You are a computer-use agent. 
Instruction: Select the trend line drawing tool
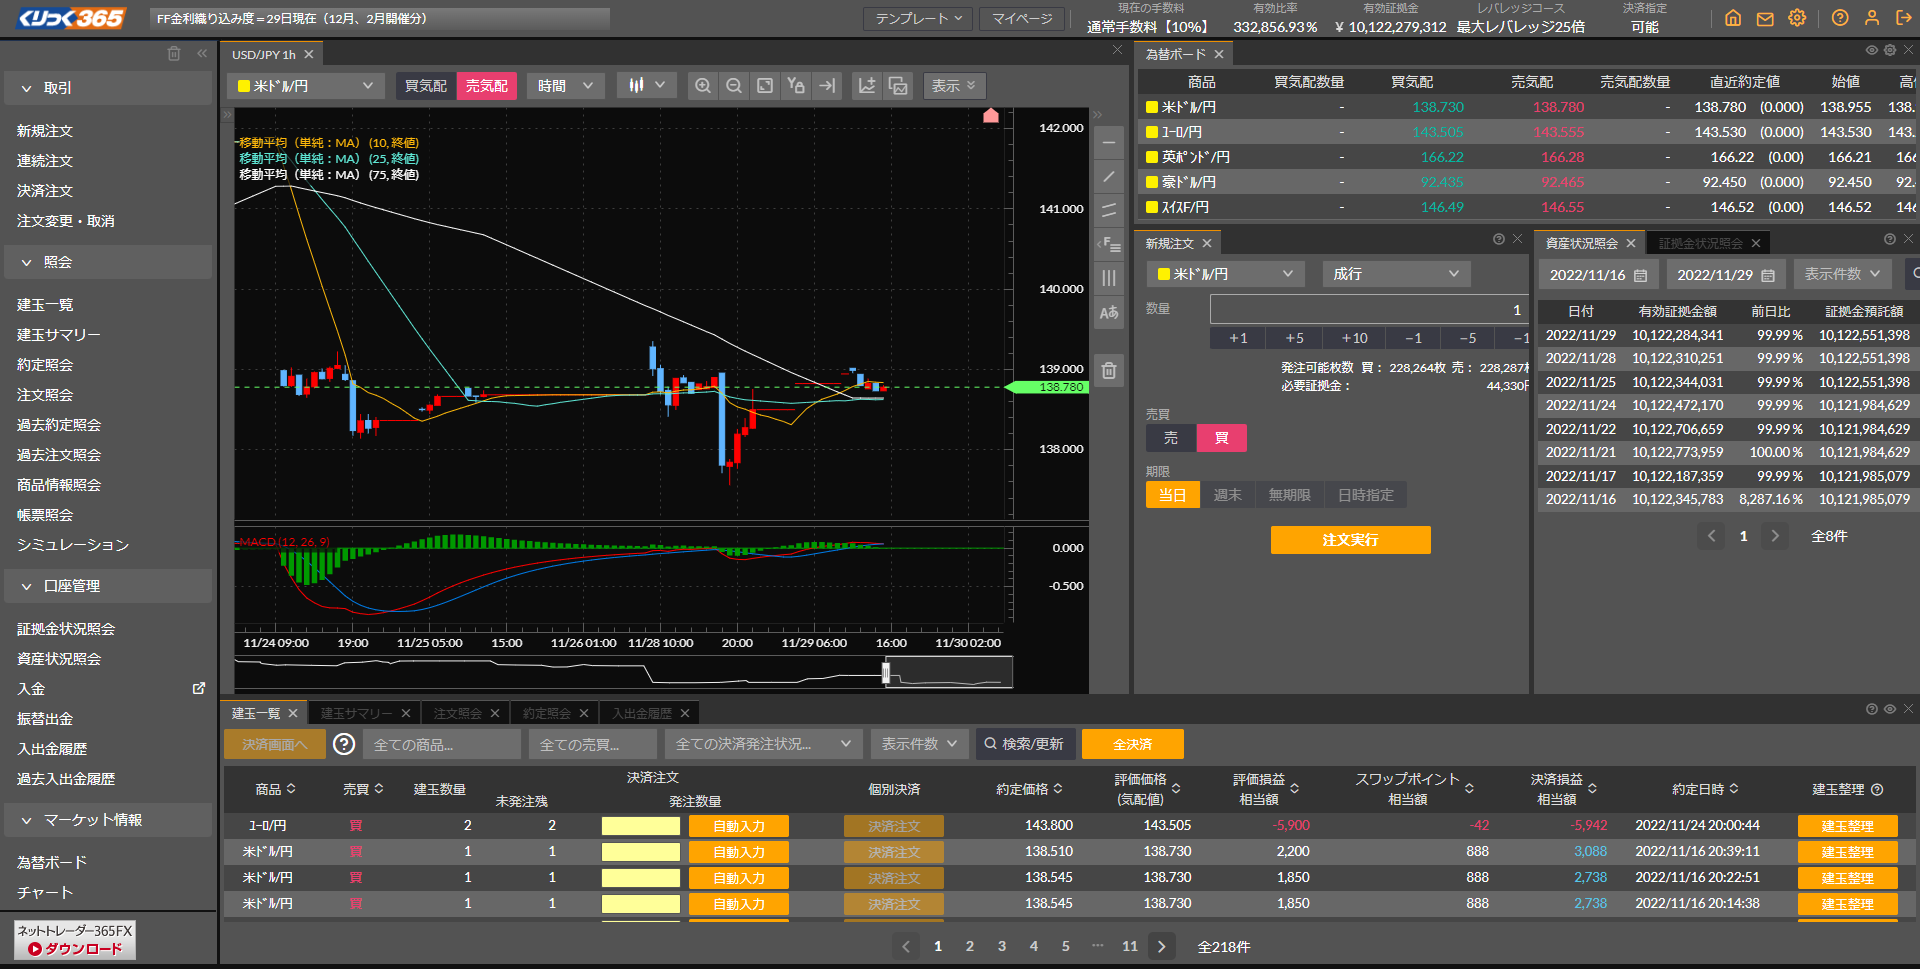point(1109,177)
